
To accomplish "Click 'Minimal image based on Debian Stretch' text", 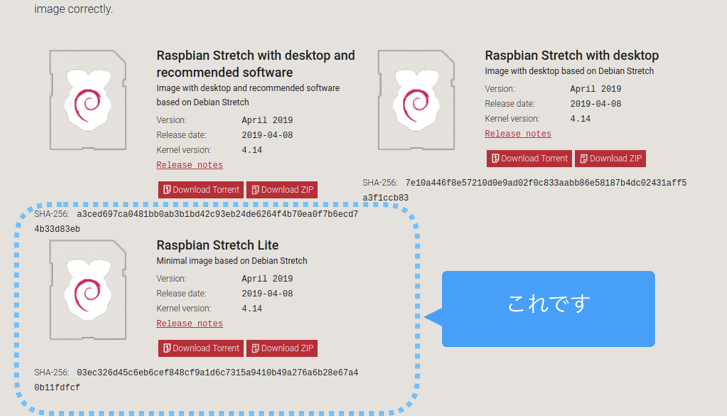I will coord(231,261).
